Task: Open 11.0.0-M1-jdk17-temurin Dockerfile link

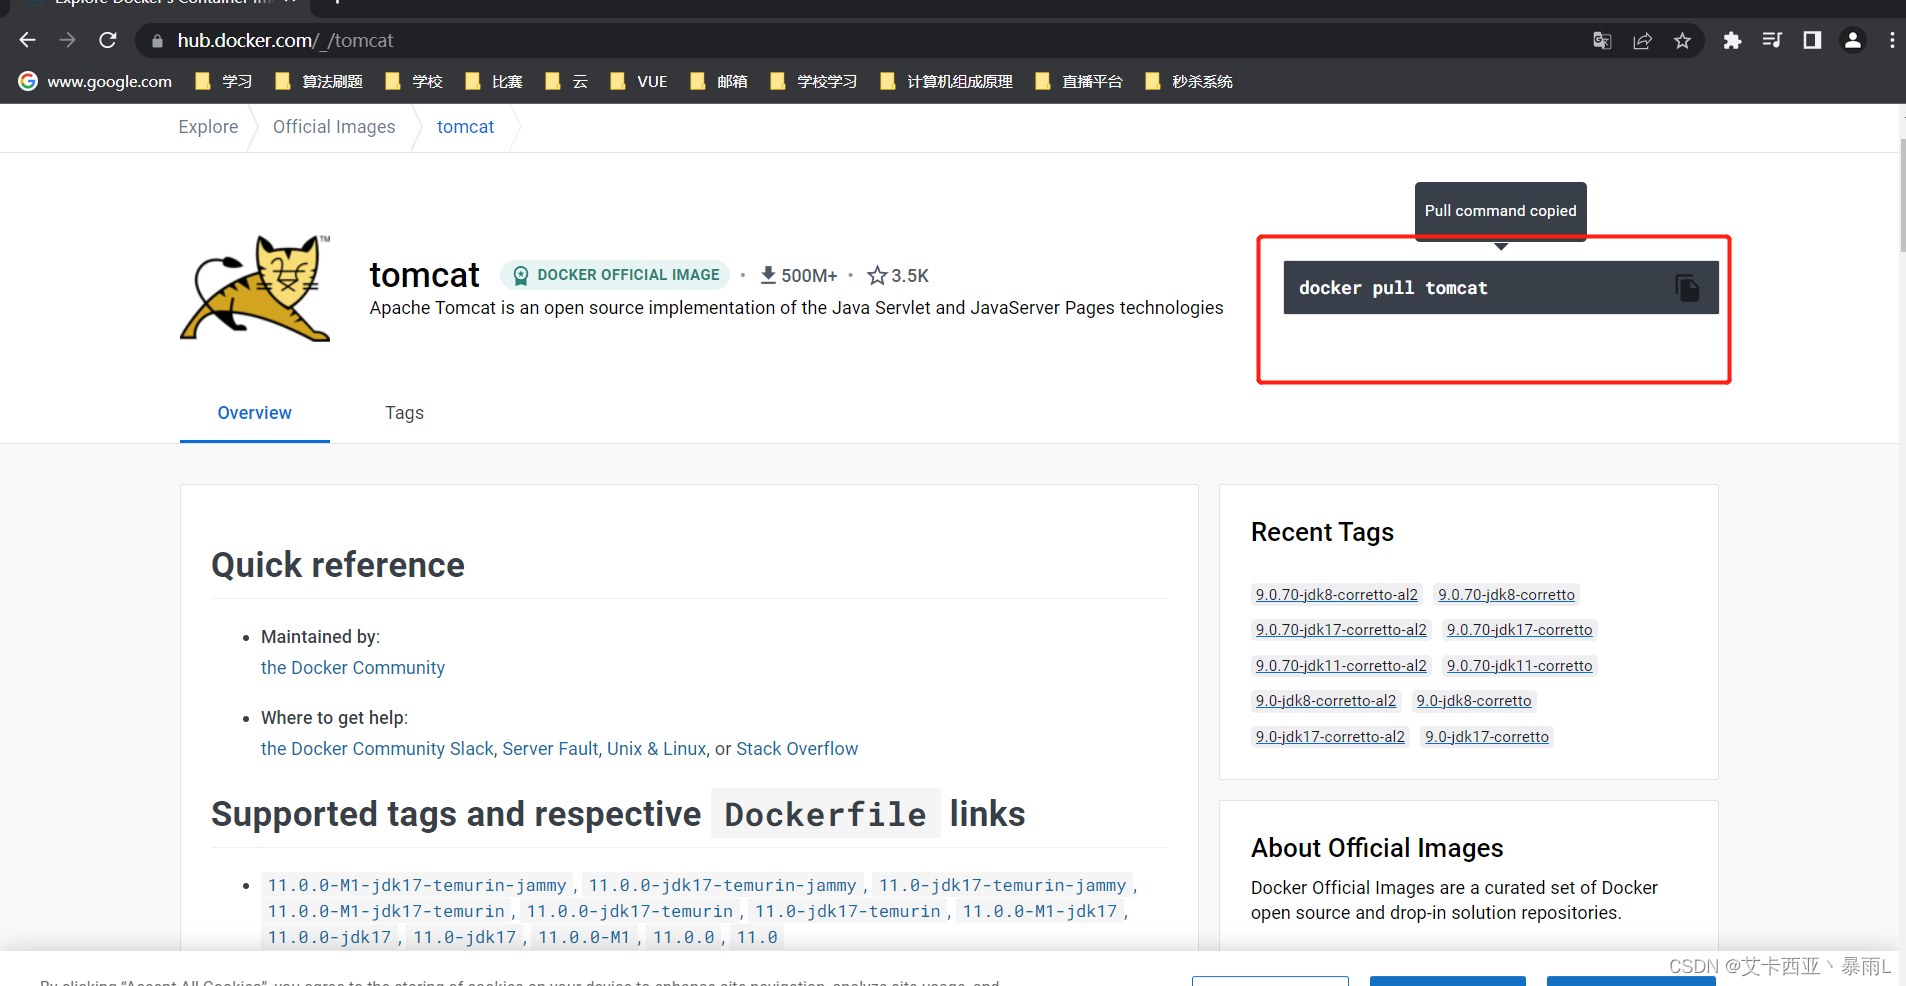Action: 386,911
